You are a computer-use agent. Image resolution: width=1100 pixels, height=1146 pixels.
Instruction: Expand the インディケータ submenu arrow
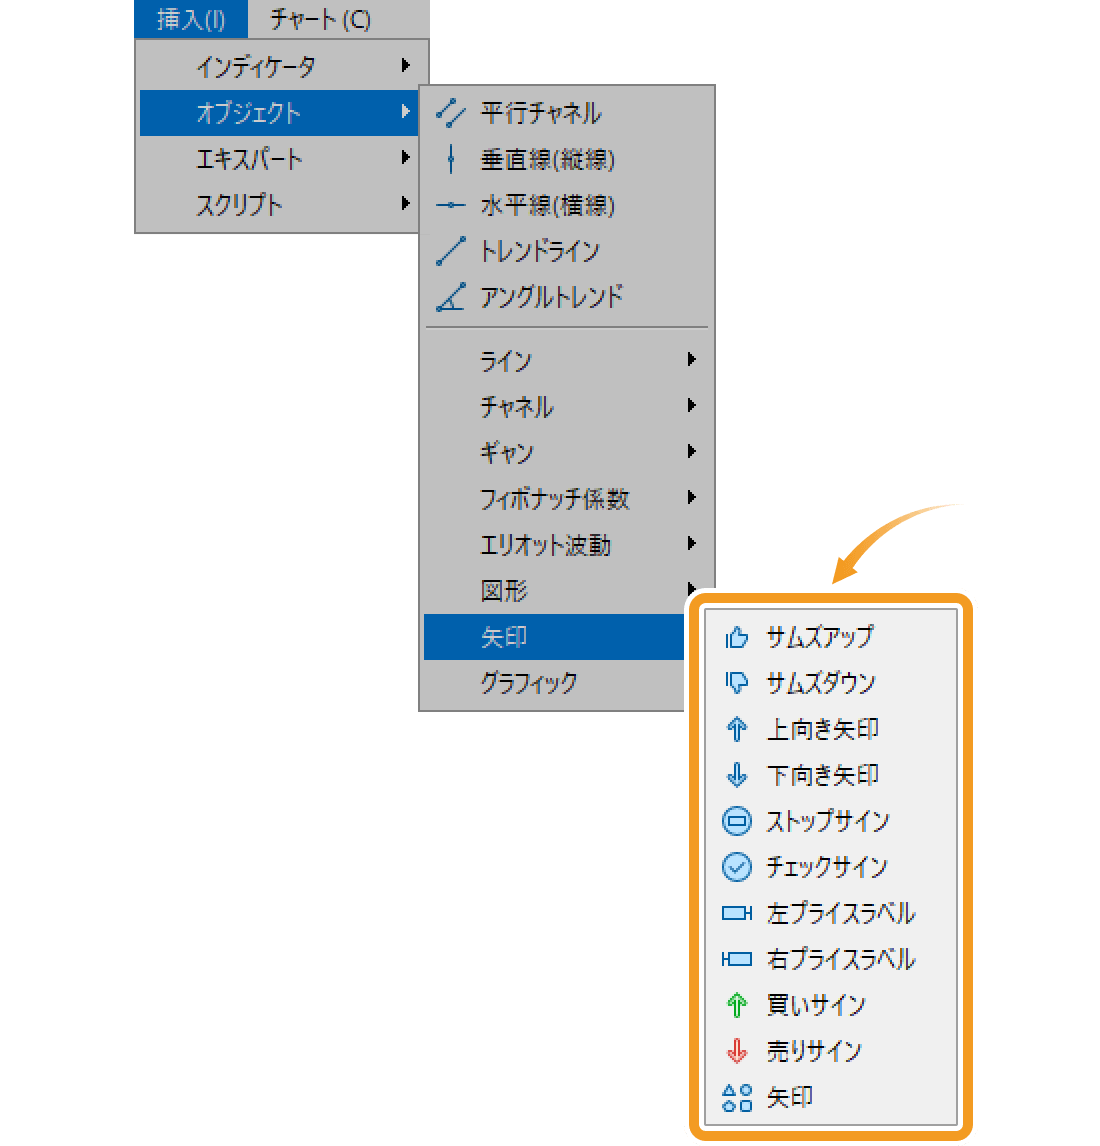coord(406,66)
